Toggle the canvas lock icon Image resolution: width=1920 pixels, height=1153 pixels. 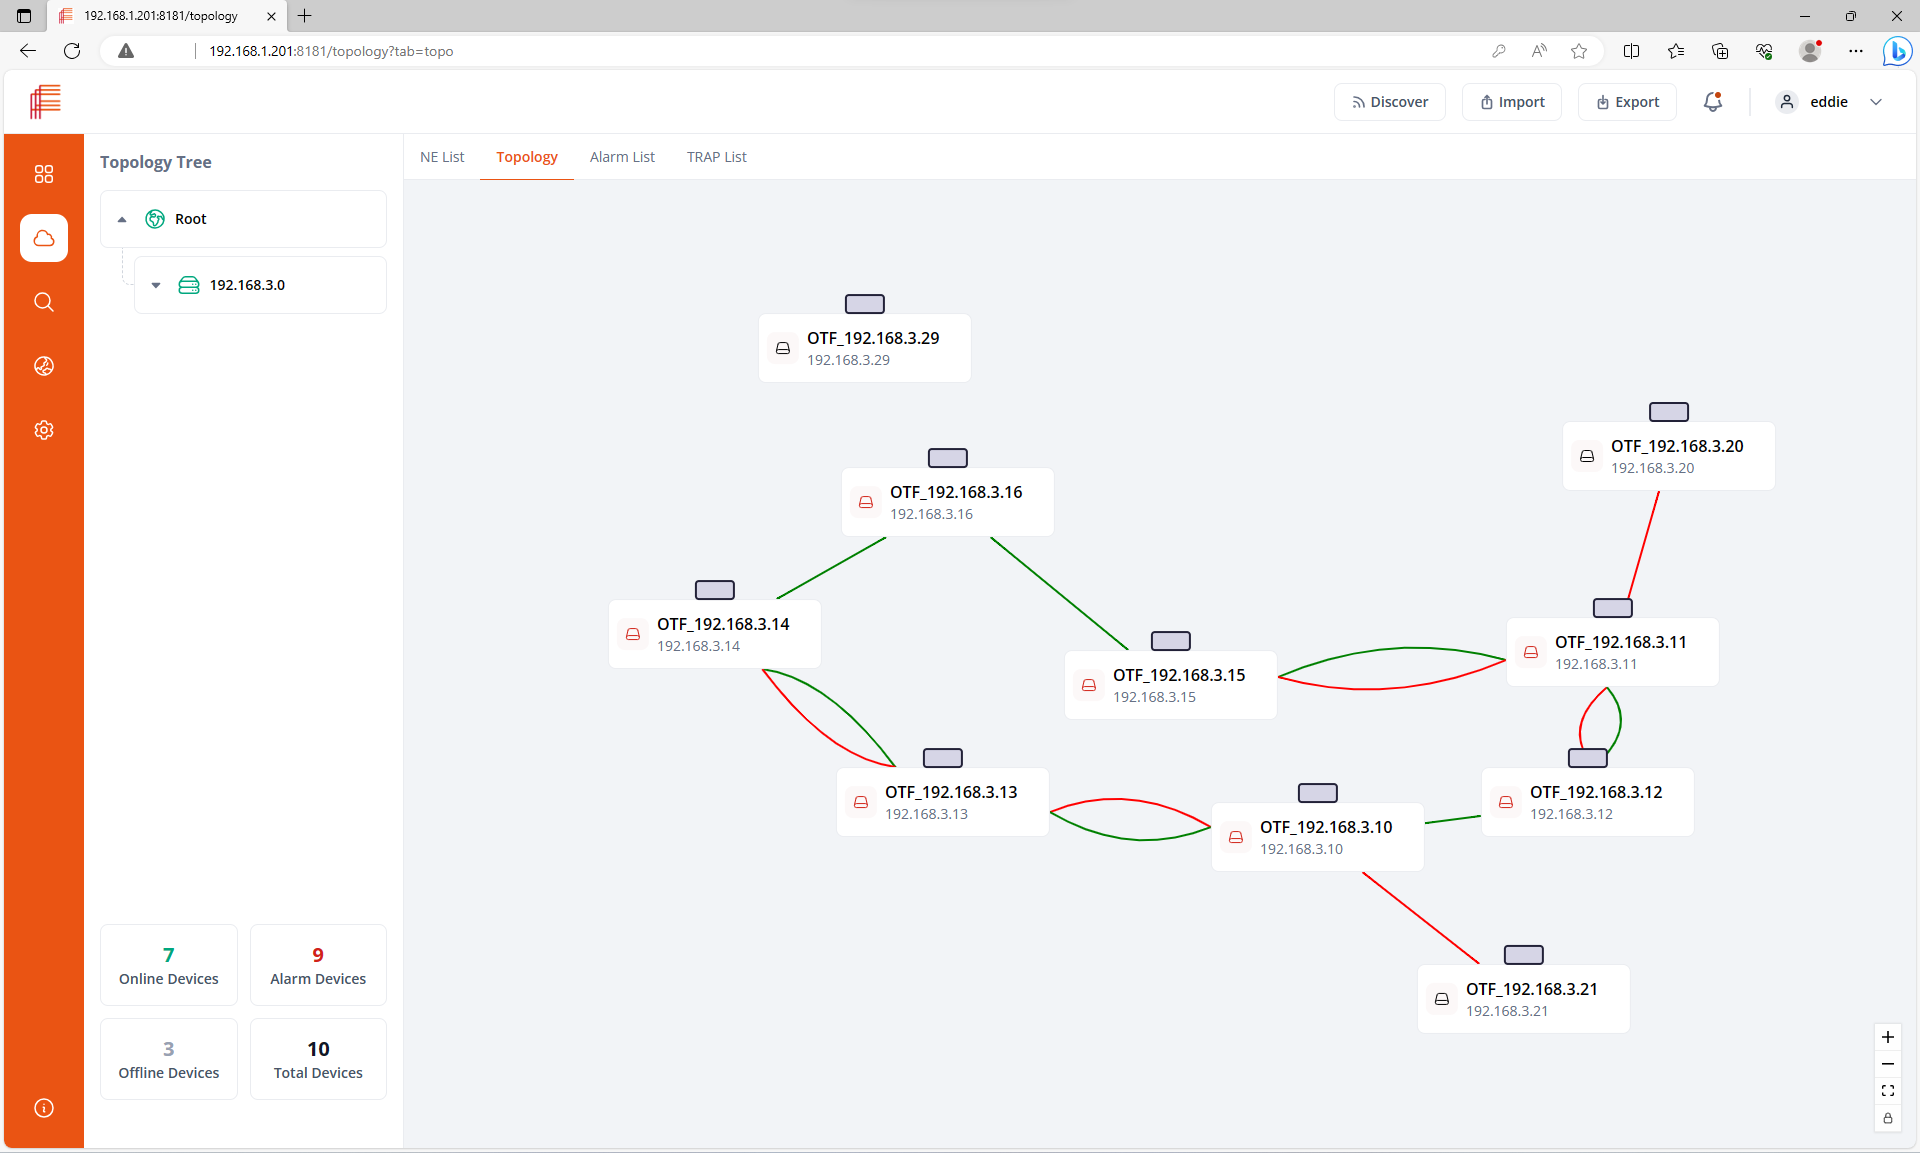click(x=1888, y=1118)
